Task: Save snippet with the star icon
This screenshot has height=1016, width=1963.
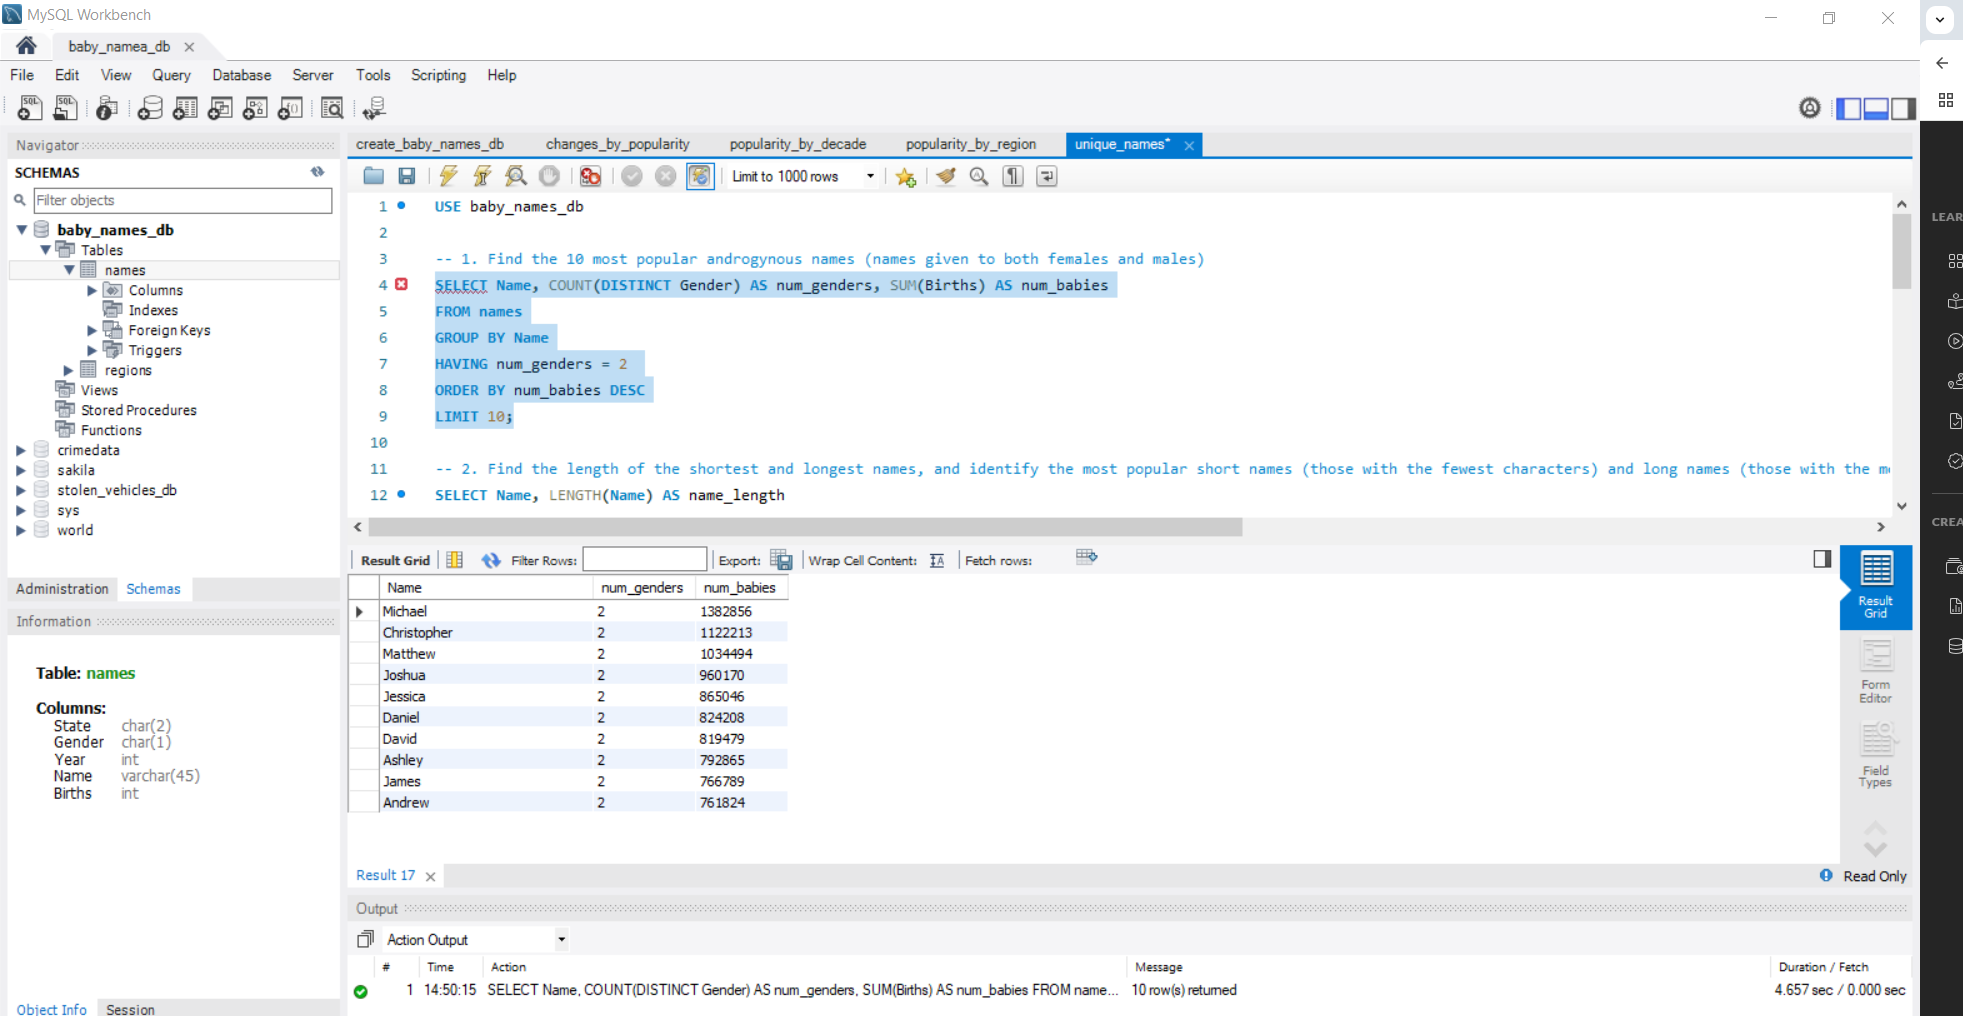Action: (906, 177)
